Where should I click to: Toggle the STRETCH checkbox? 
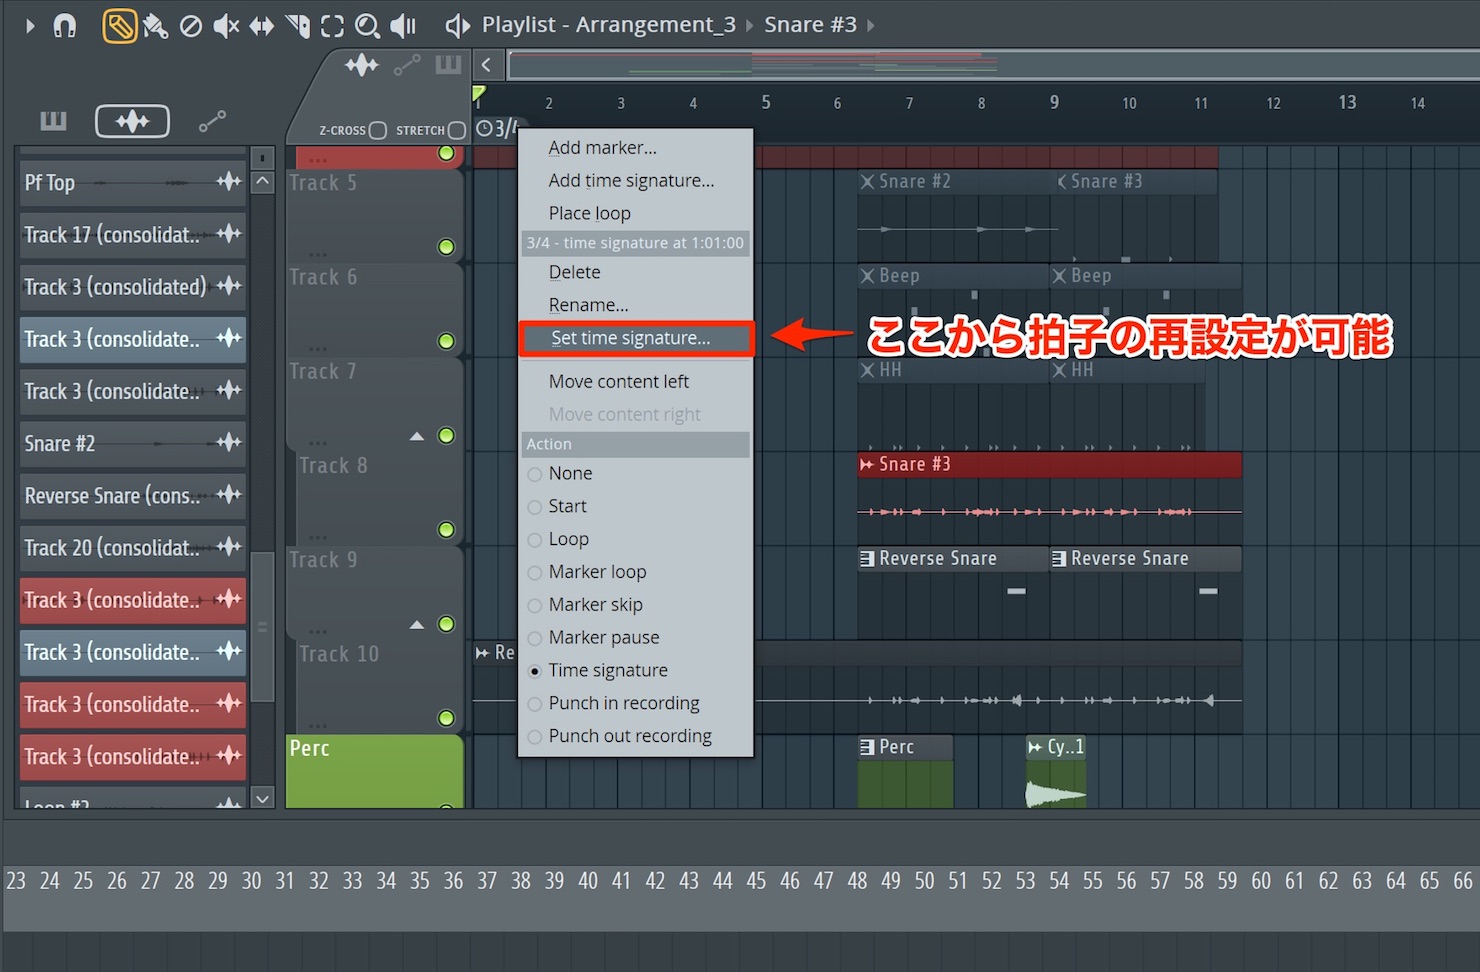coord(457,130)
